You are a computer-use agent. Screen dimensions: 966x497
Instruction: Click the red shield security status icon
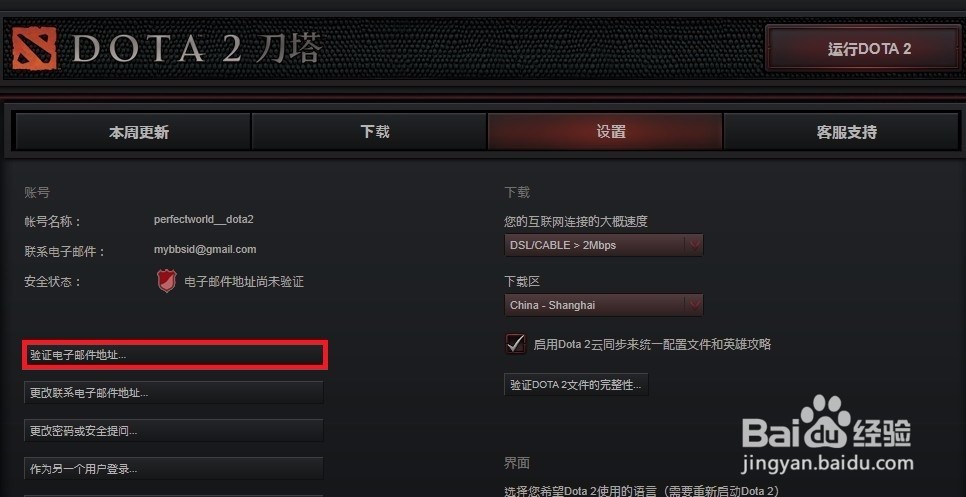point(166,281)
